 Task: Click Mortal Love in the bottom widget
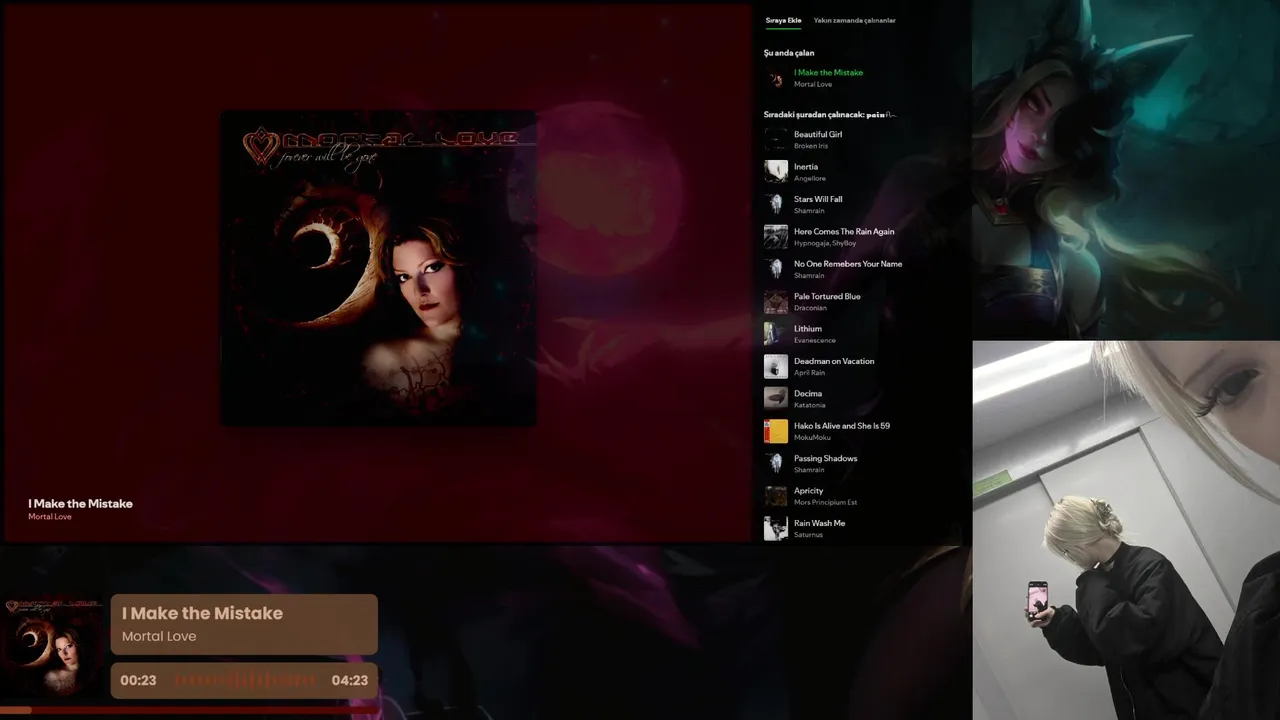pos(159,636)
